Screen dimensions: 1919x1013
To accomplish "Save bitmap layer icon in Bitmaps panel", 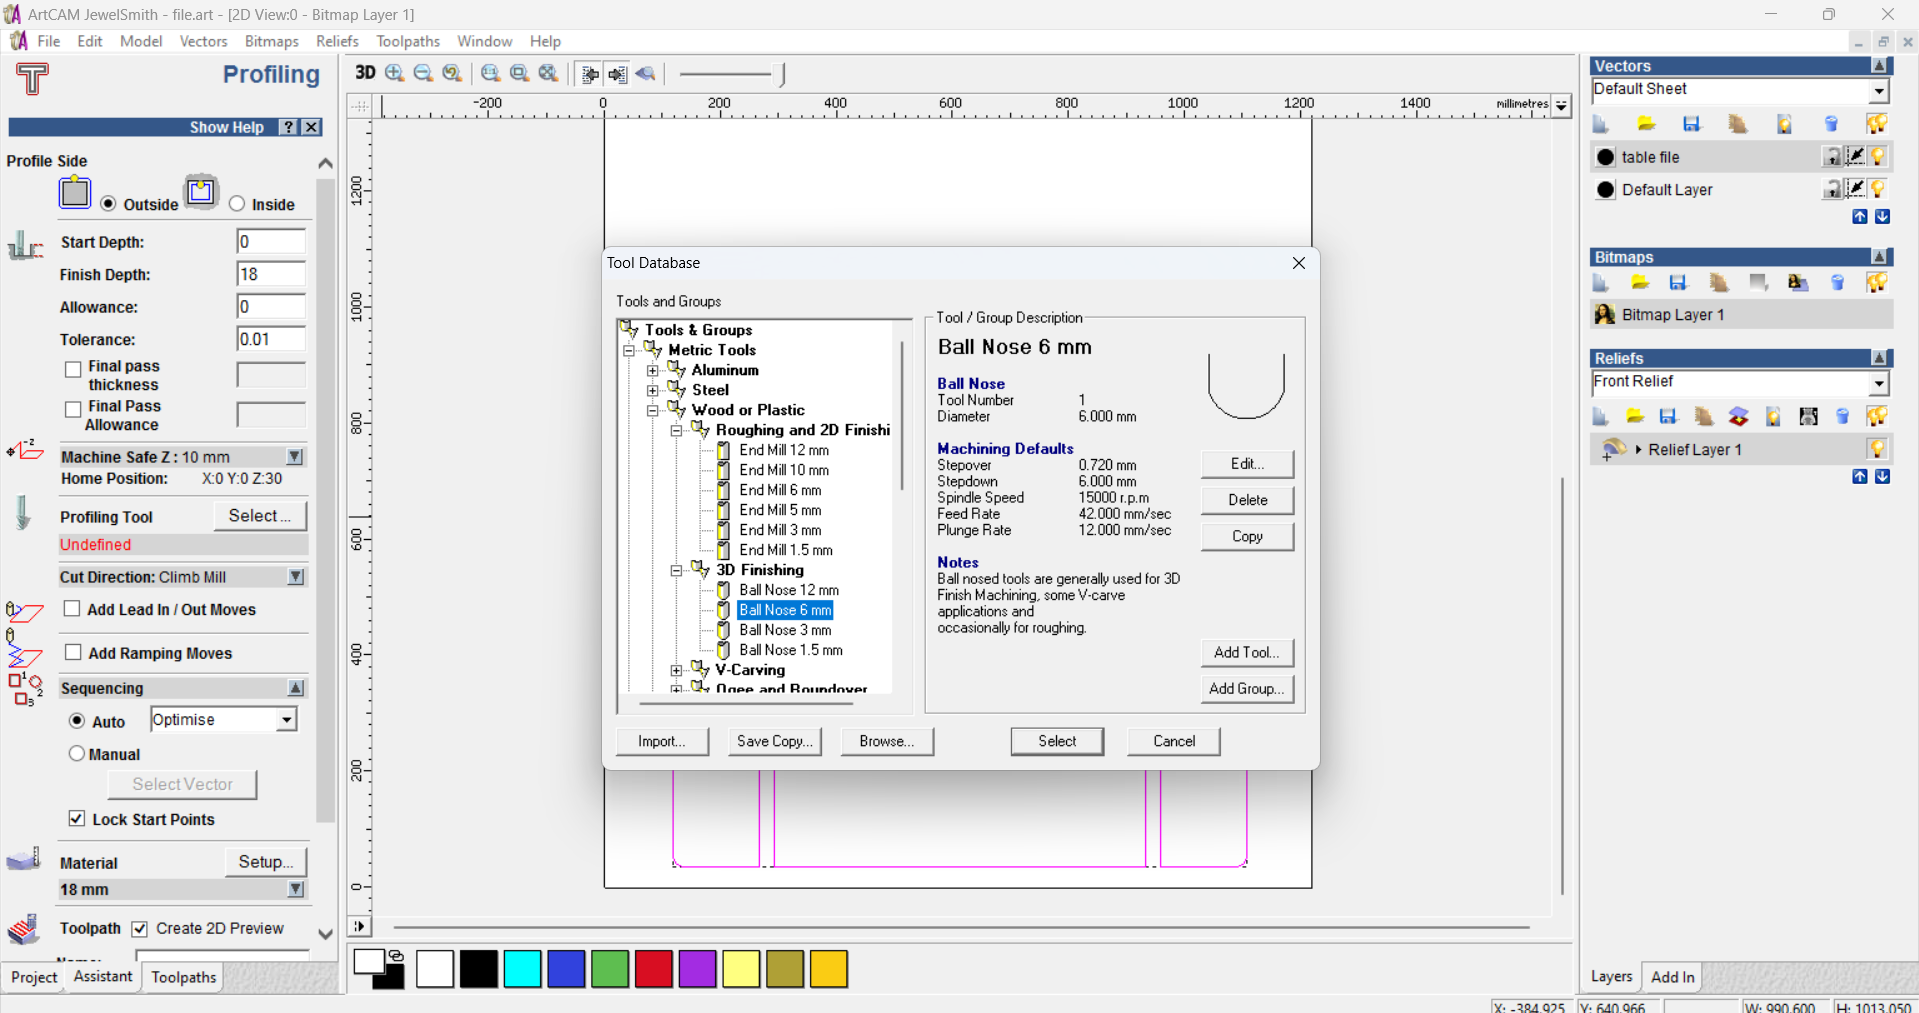I will point(1678,283).
